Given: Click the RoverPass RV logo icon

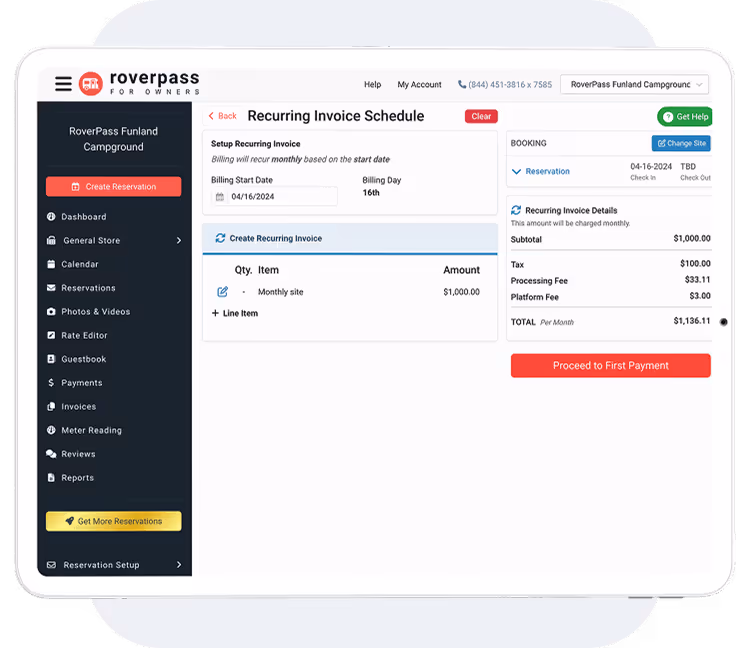Looking at the screenshot, I should [x=91, y=84].
